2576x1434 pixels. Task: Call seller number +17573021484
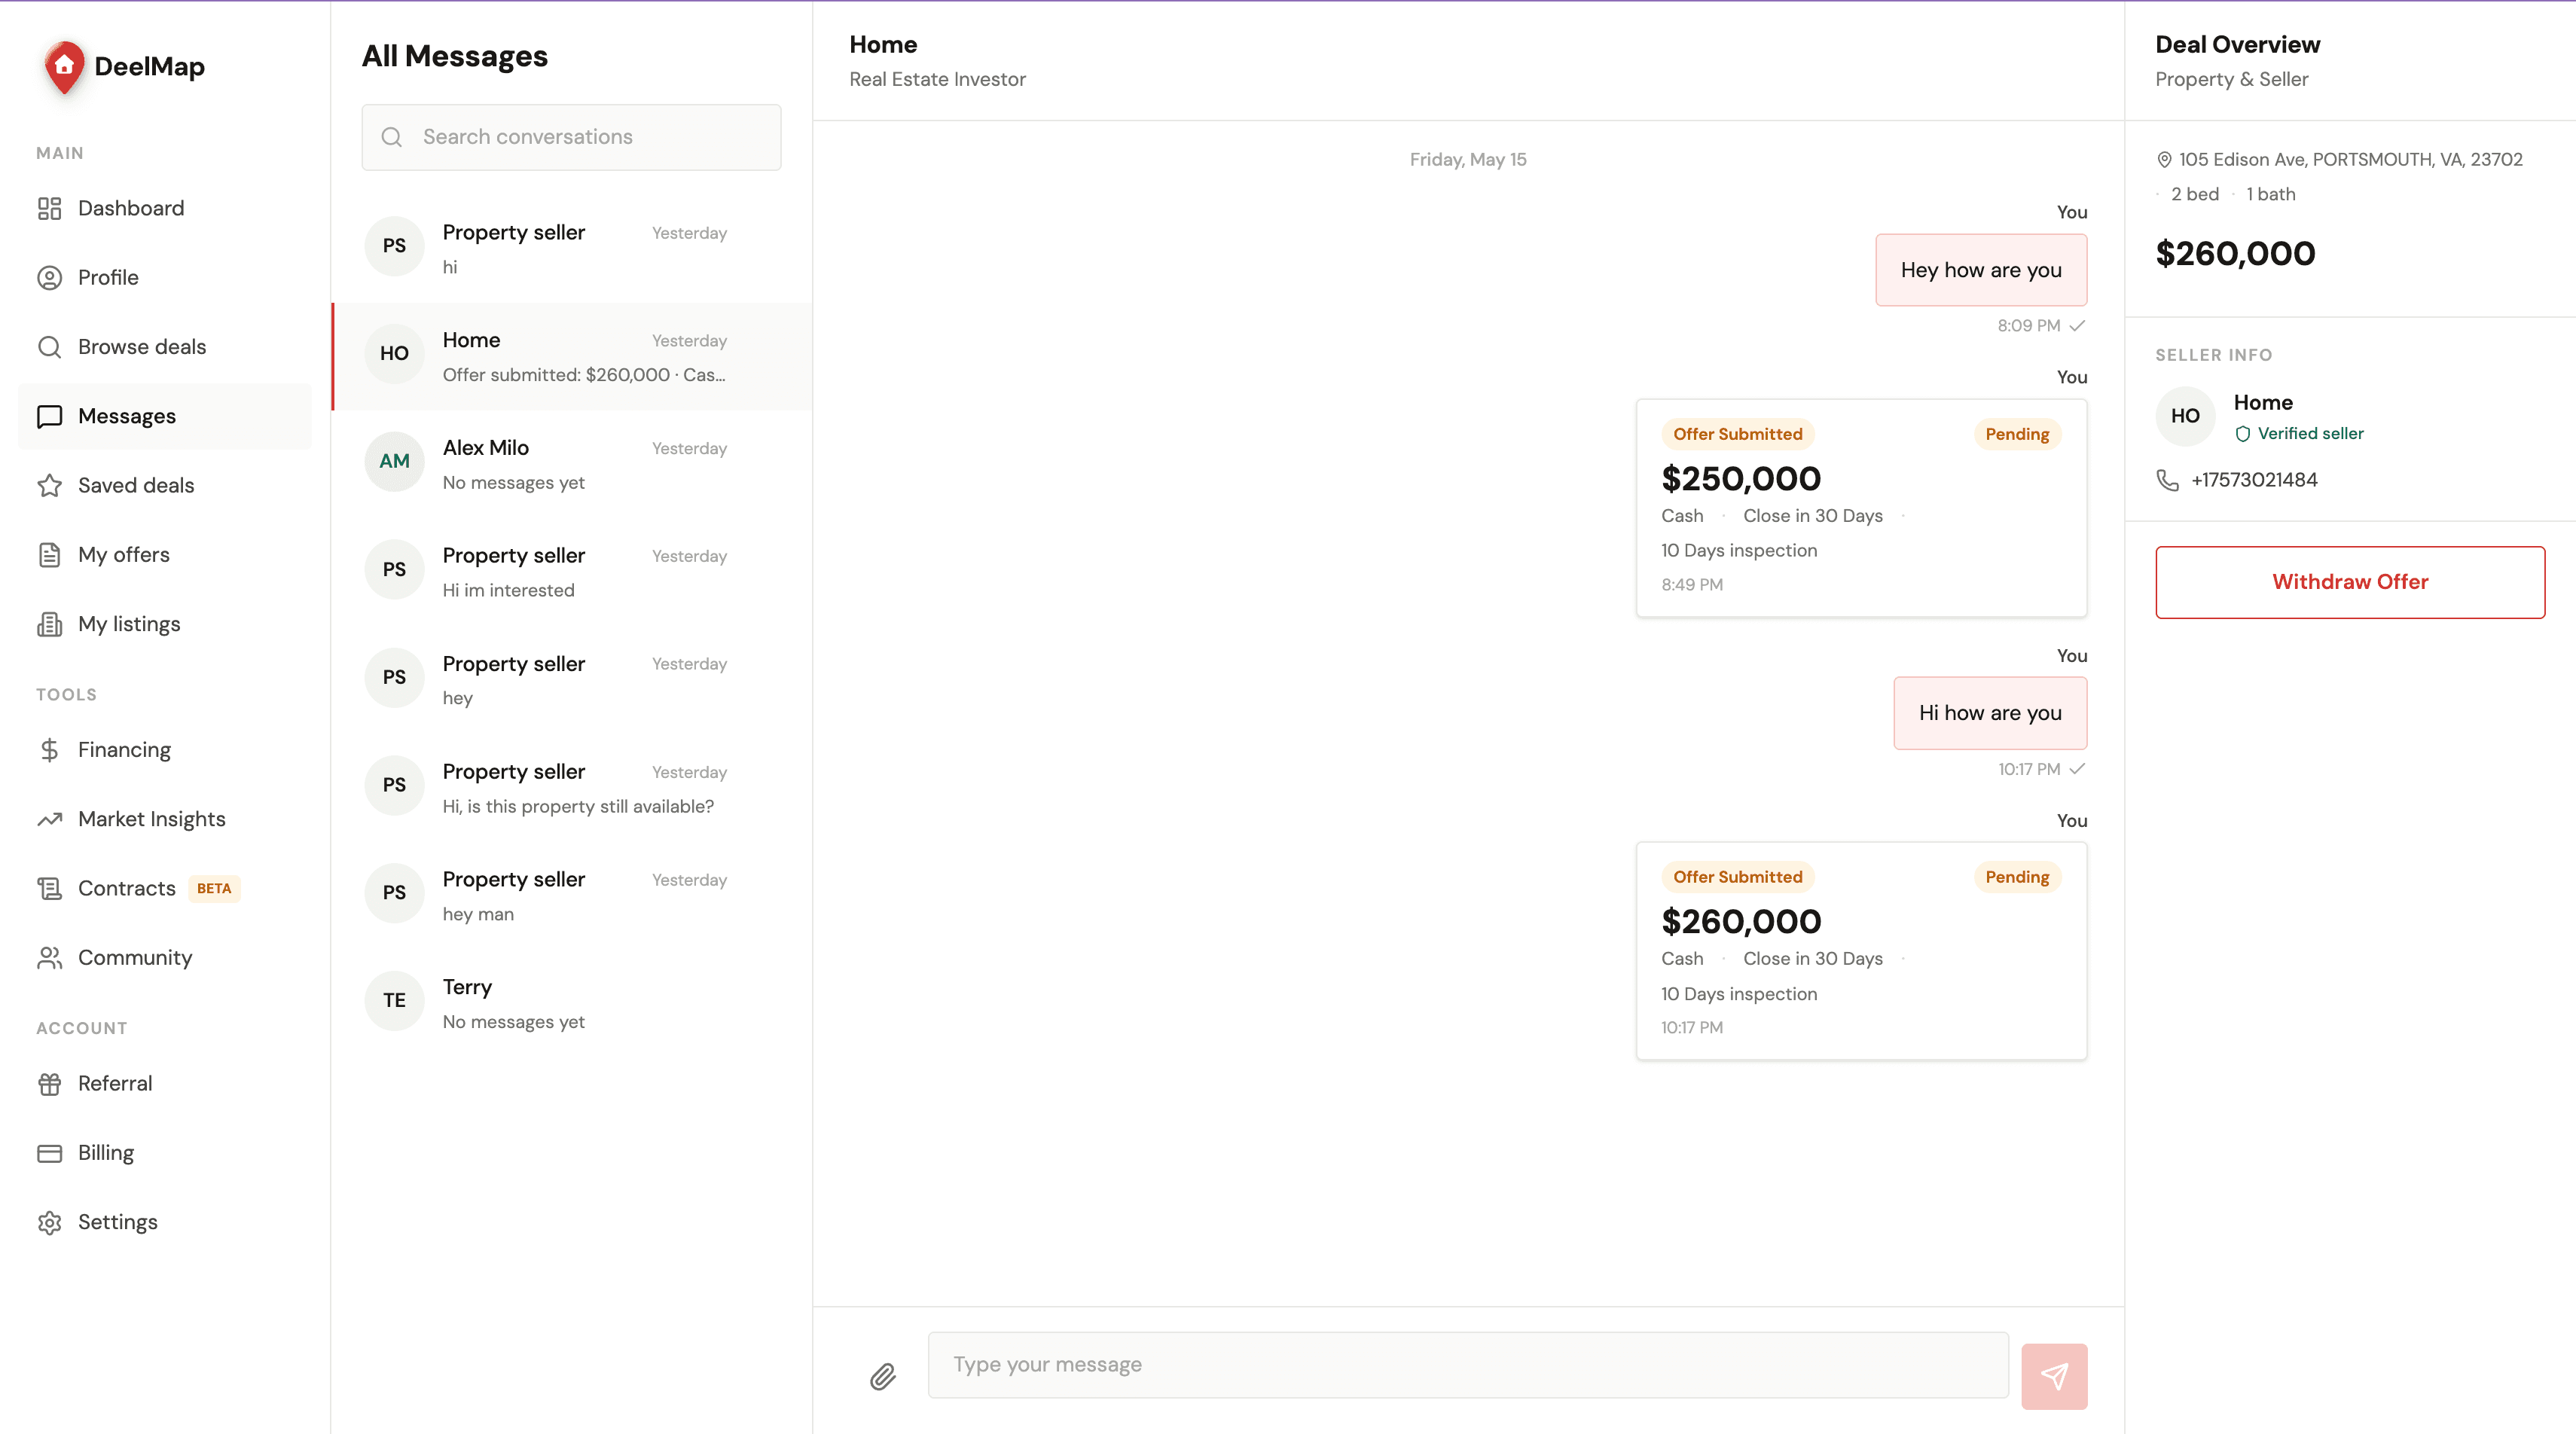[x=2254, y=480]
